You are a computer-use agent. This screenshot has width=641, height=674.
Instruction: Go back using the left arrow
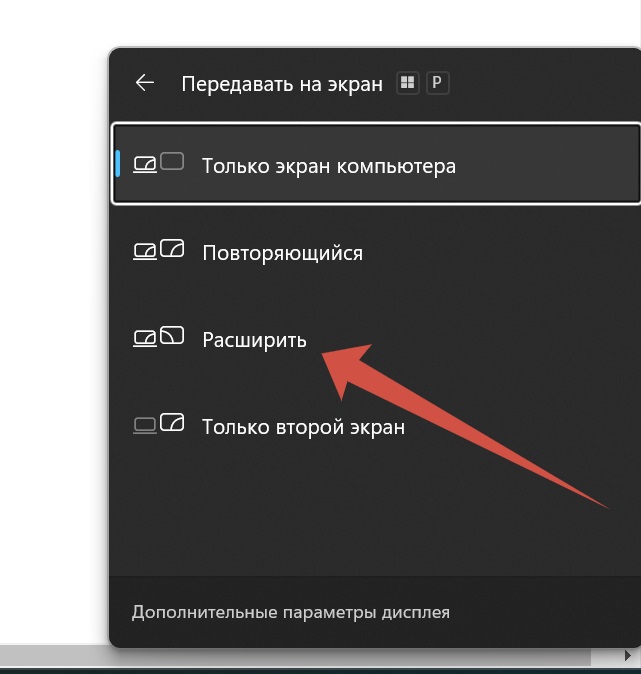click(x=144, y=83)
